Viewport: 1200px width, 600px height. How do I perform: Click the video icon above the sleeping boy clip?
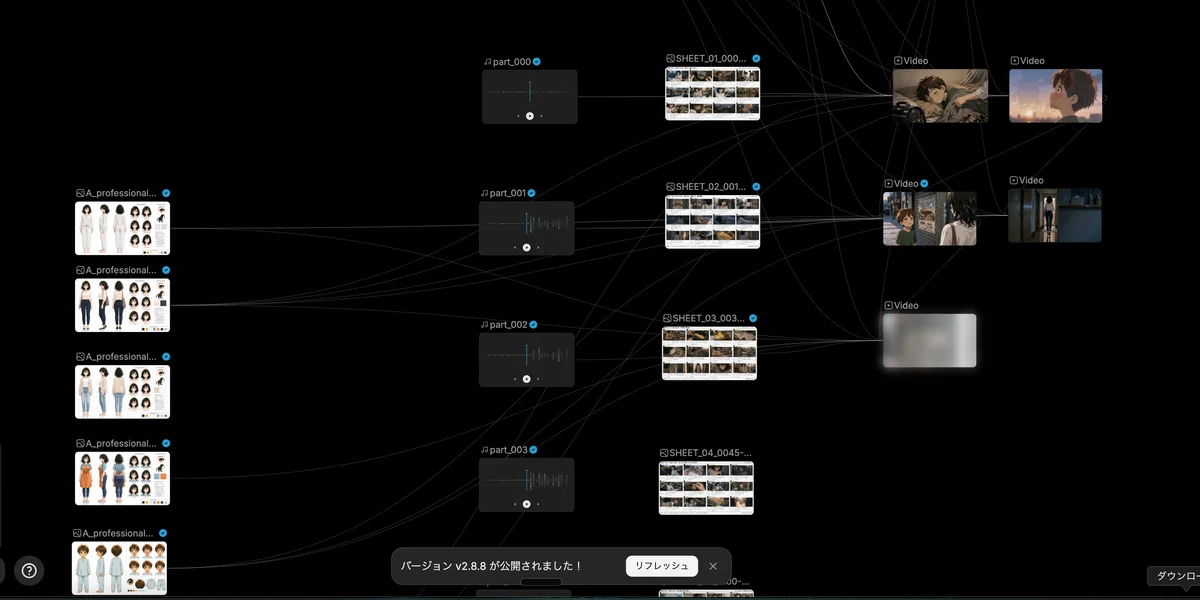tap(898, 61)
